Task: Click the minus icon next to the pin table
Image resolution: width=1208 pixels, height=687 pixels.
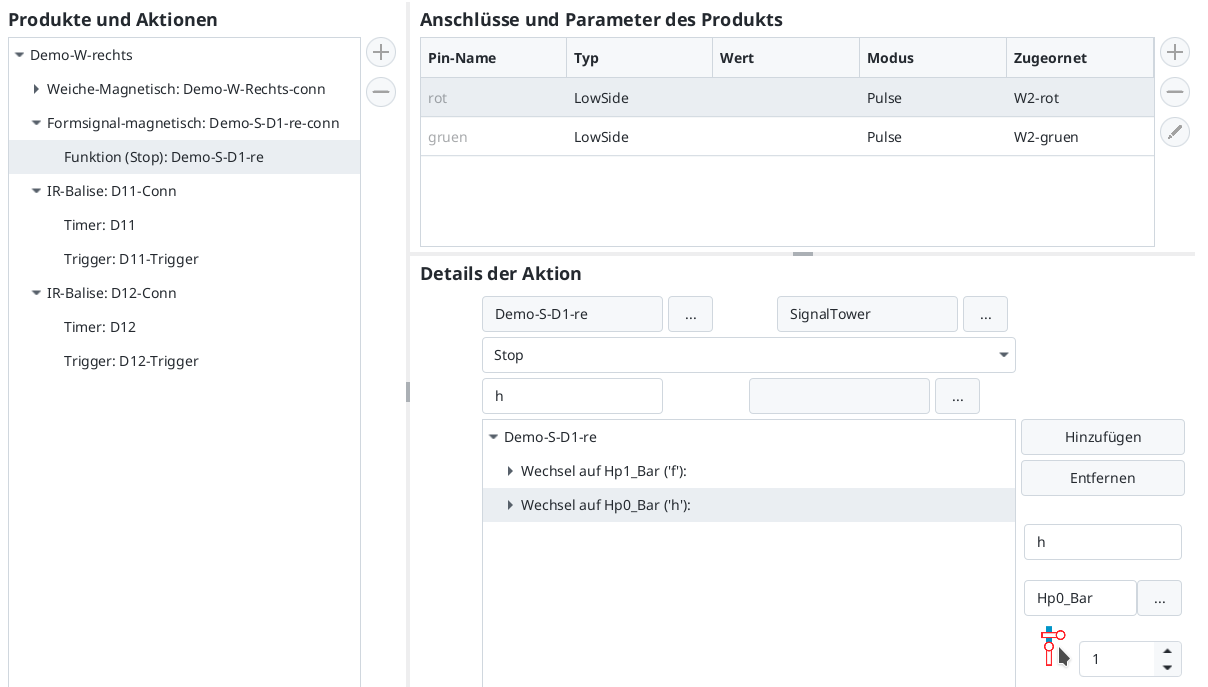Action: (x=1174, y=92)
